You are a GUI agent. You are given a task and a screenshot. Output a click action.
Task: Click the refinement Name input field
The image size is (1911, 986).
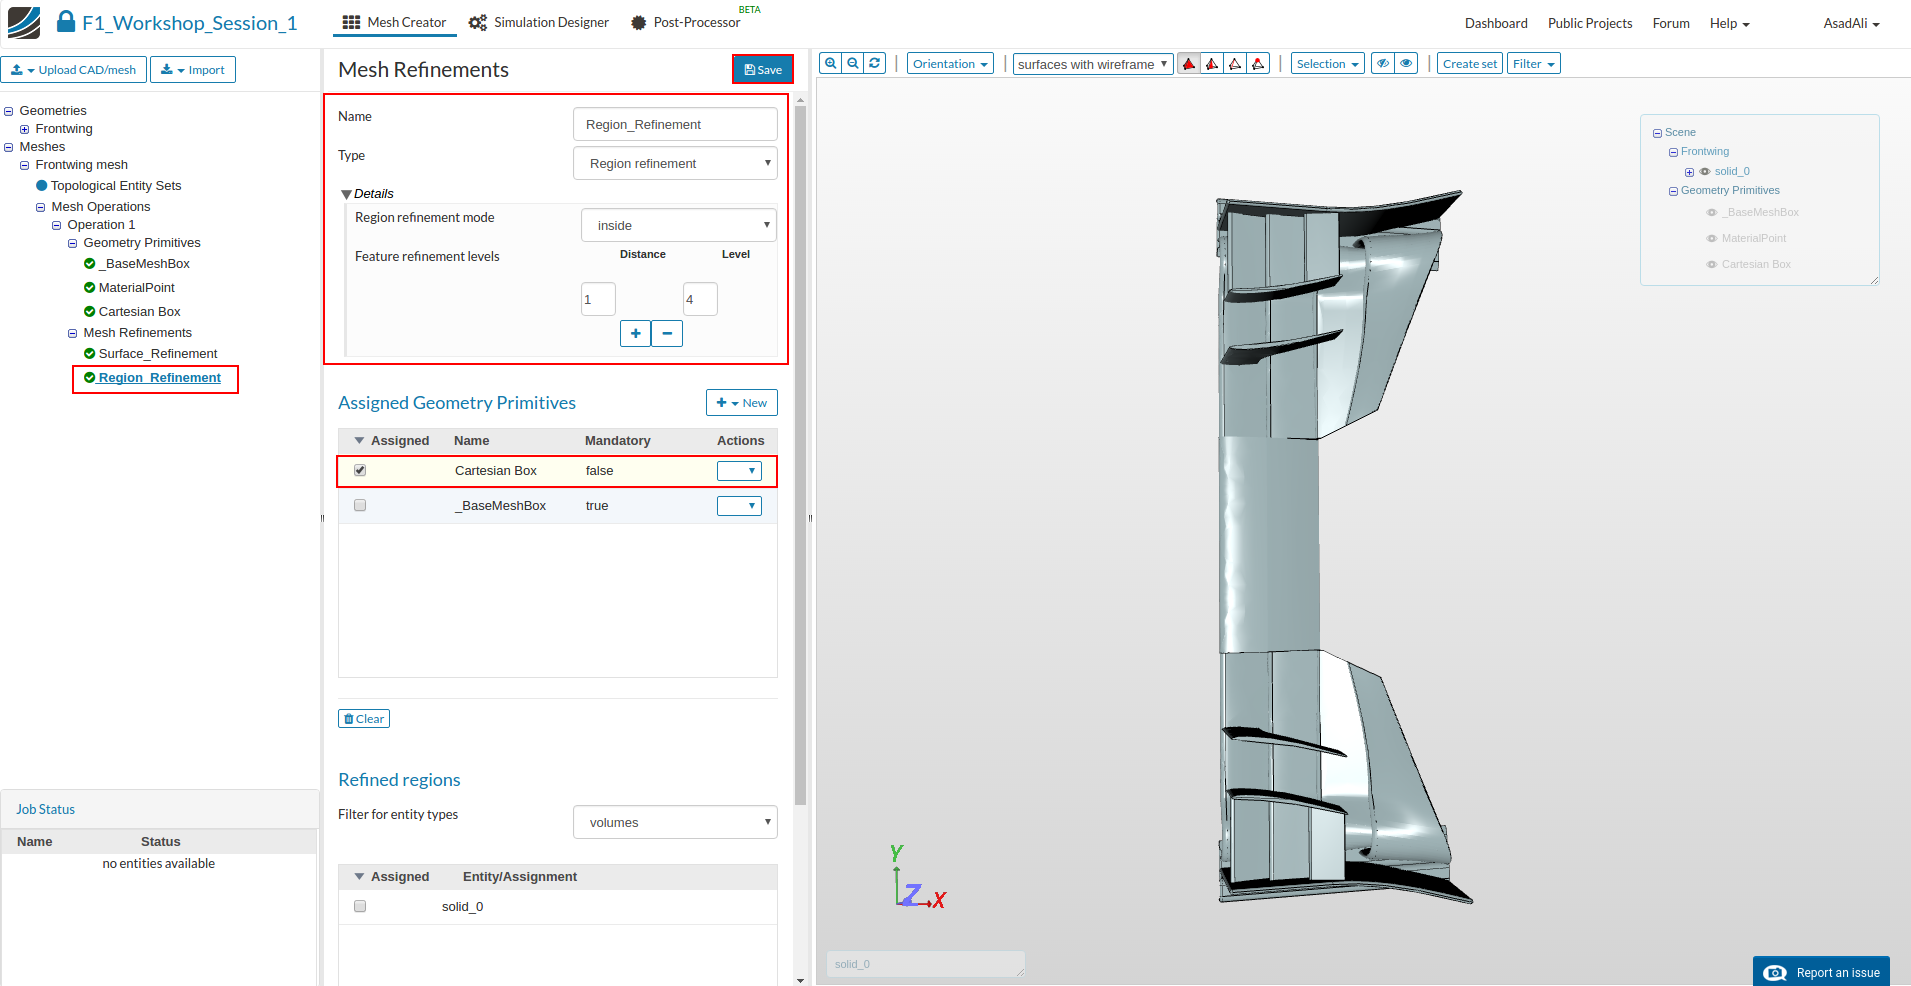tap(675, 124)
